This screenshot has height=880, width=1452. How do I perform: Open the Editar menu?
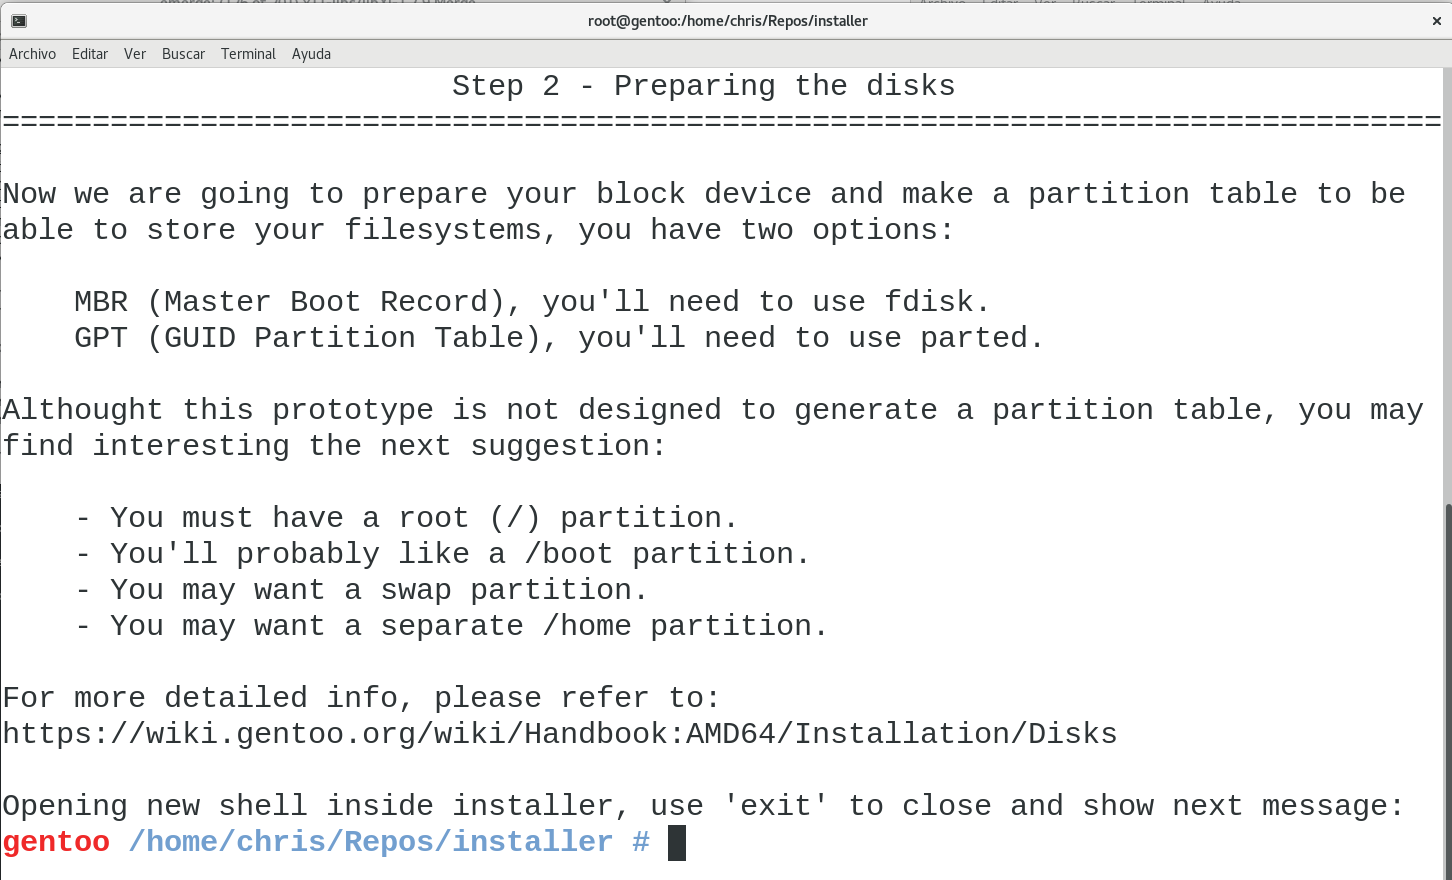click(x=90, y=54)
